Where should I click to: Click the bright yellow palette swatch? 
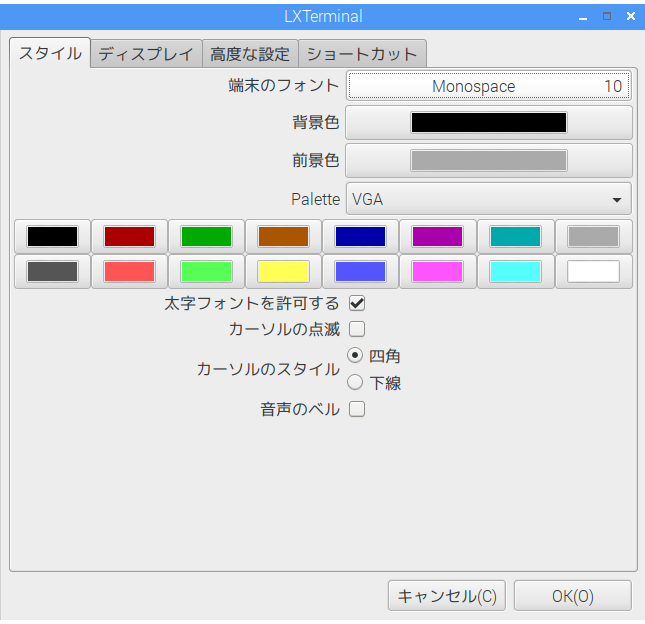tap(283, 271)
